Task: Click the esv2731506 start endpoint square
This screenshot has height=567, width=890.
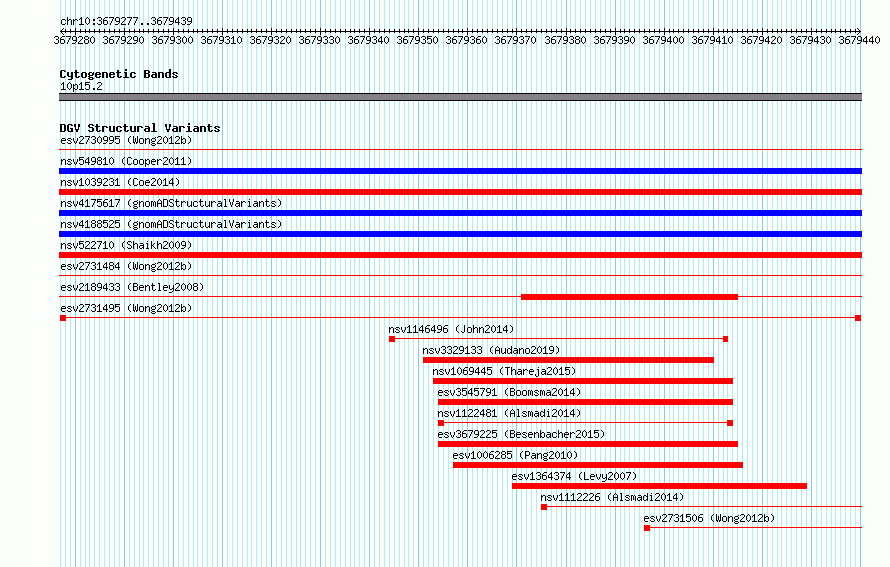Action: (x=647, y=528)
